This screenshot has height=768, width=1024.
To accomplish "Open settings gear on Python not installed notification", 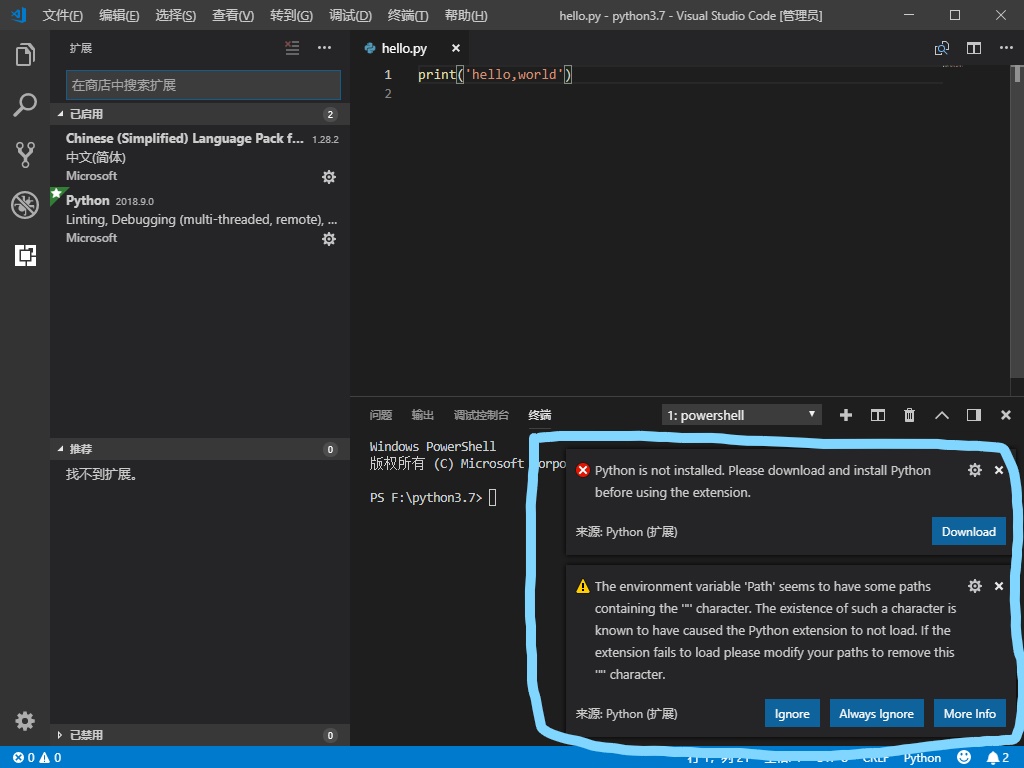I will click(x=974, y=470).
